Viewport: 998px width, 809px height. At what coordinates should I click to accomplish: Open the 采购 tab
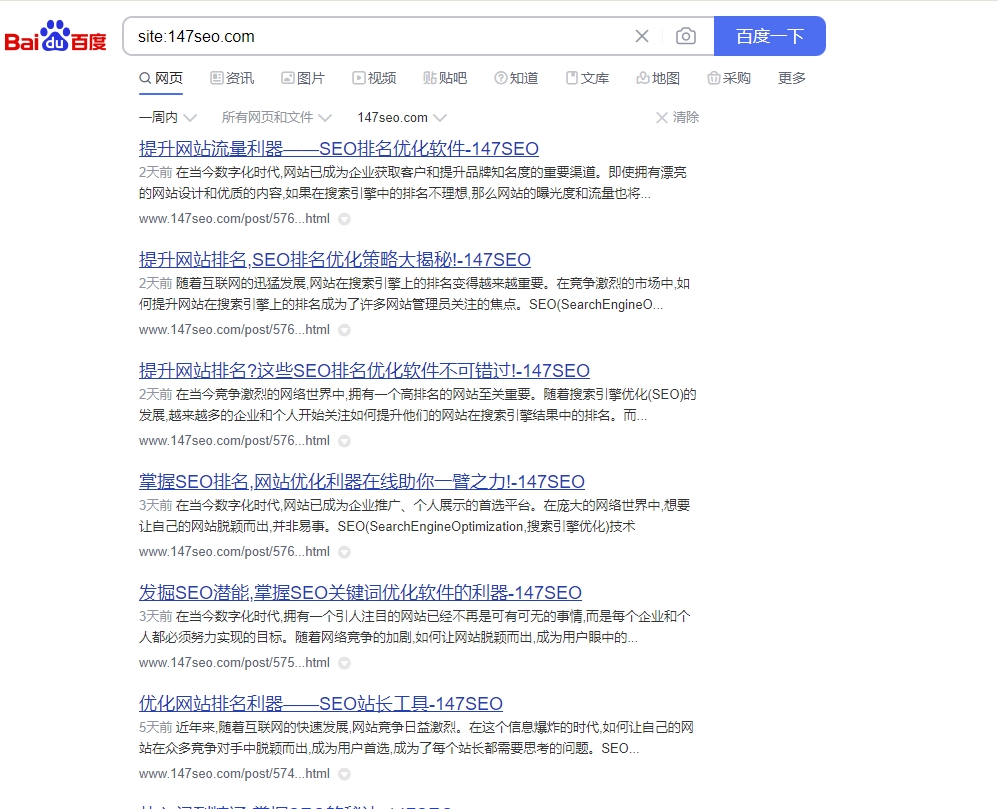(x=729, y=78)
